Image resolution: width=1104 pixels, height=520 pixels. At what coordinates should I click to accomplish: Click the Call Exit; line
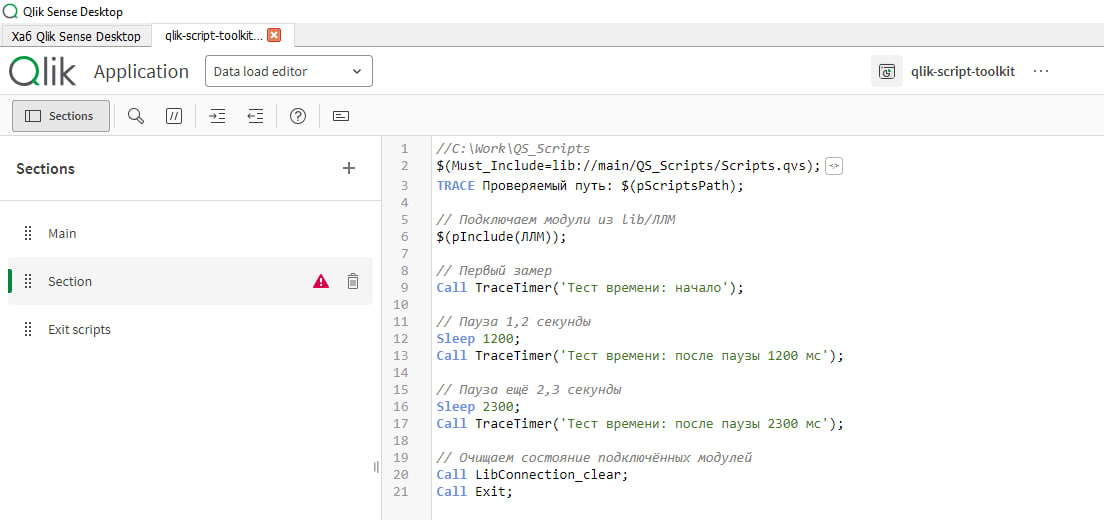point(475,492)
